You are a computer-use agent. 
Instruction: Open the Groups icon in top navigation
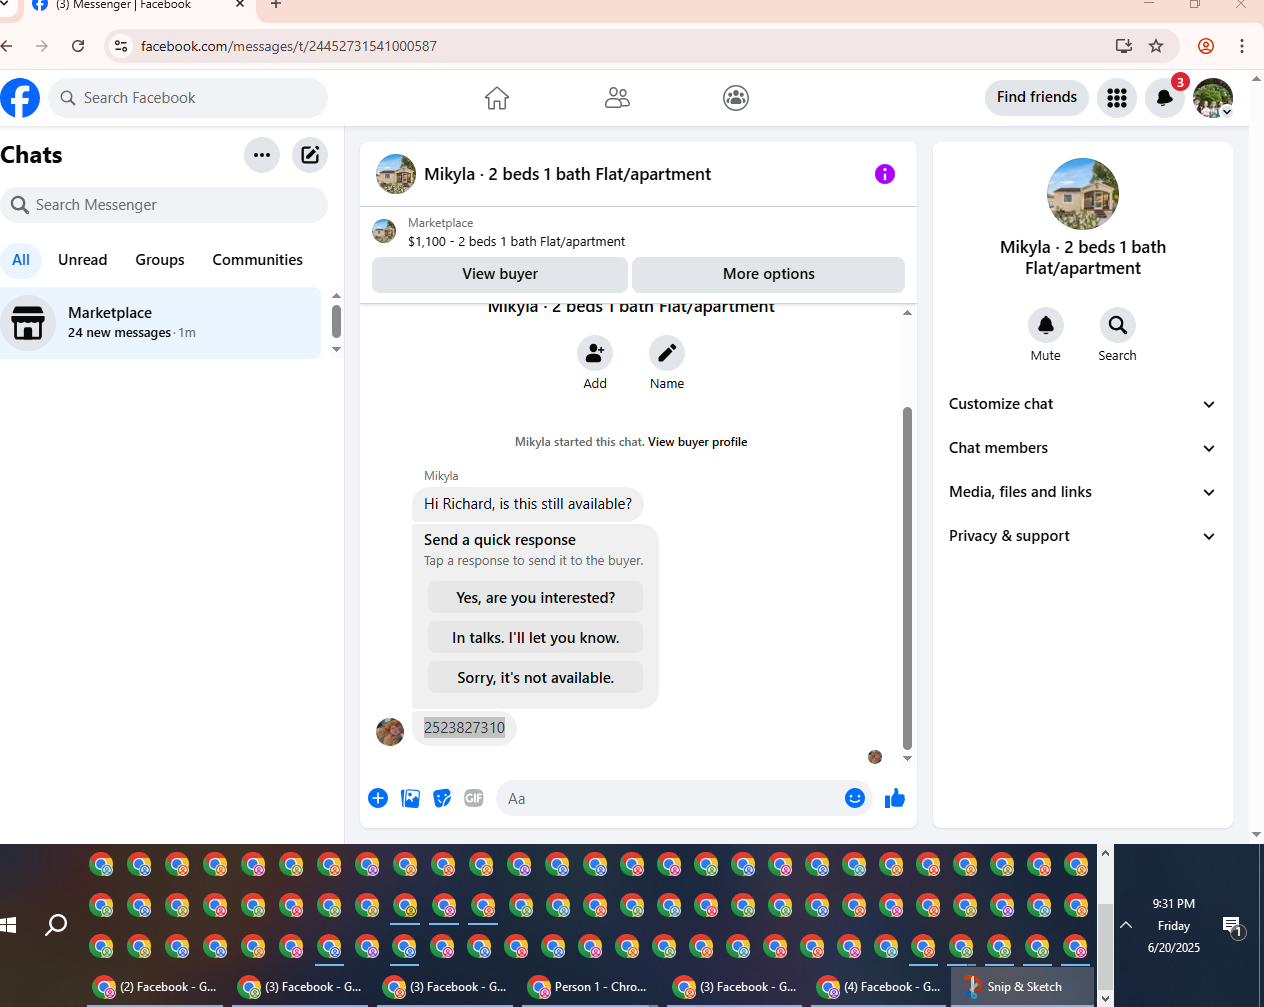(x=736, y=98)
